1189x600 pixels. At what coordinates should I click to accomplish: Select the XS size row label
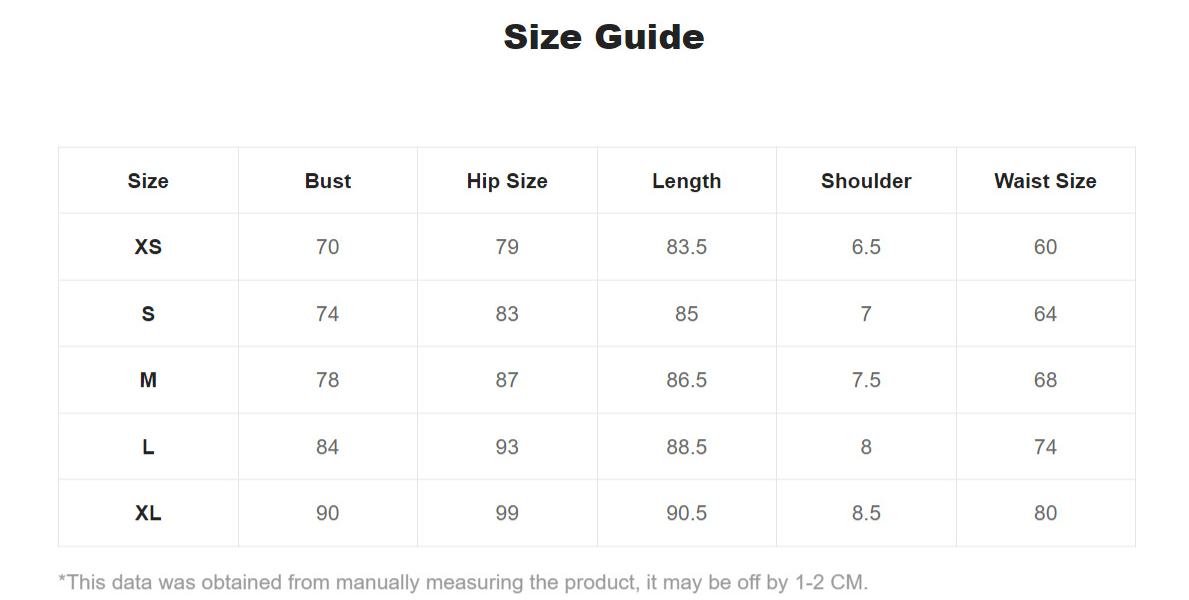click(148, 247)
